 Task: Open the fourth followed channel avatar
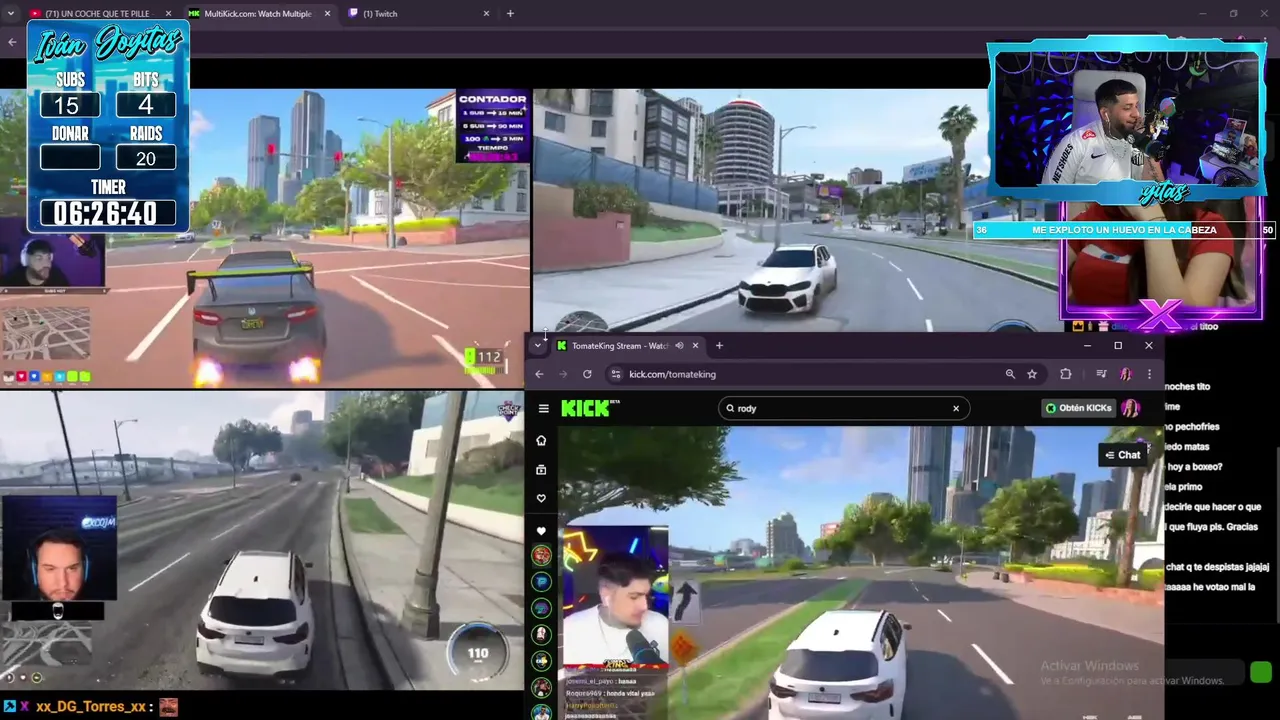(x=541, y=634)
